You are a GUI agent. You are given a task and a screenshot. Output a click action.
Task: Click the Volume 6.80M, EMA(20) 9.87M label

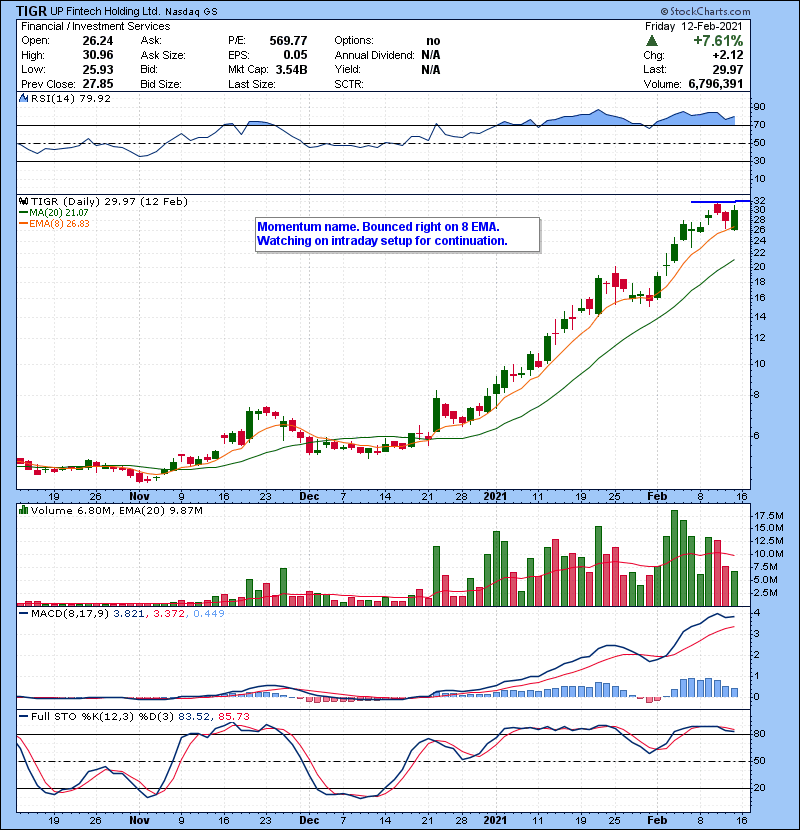(116, 511)
